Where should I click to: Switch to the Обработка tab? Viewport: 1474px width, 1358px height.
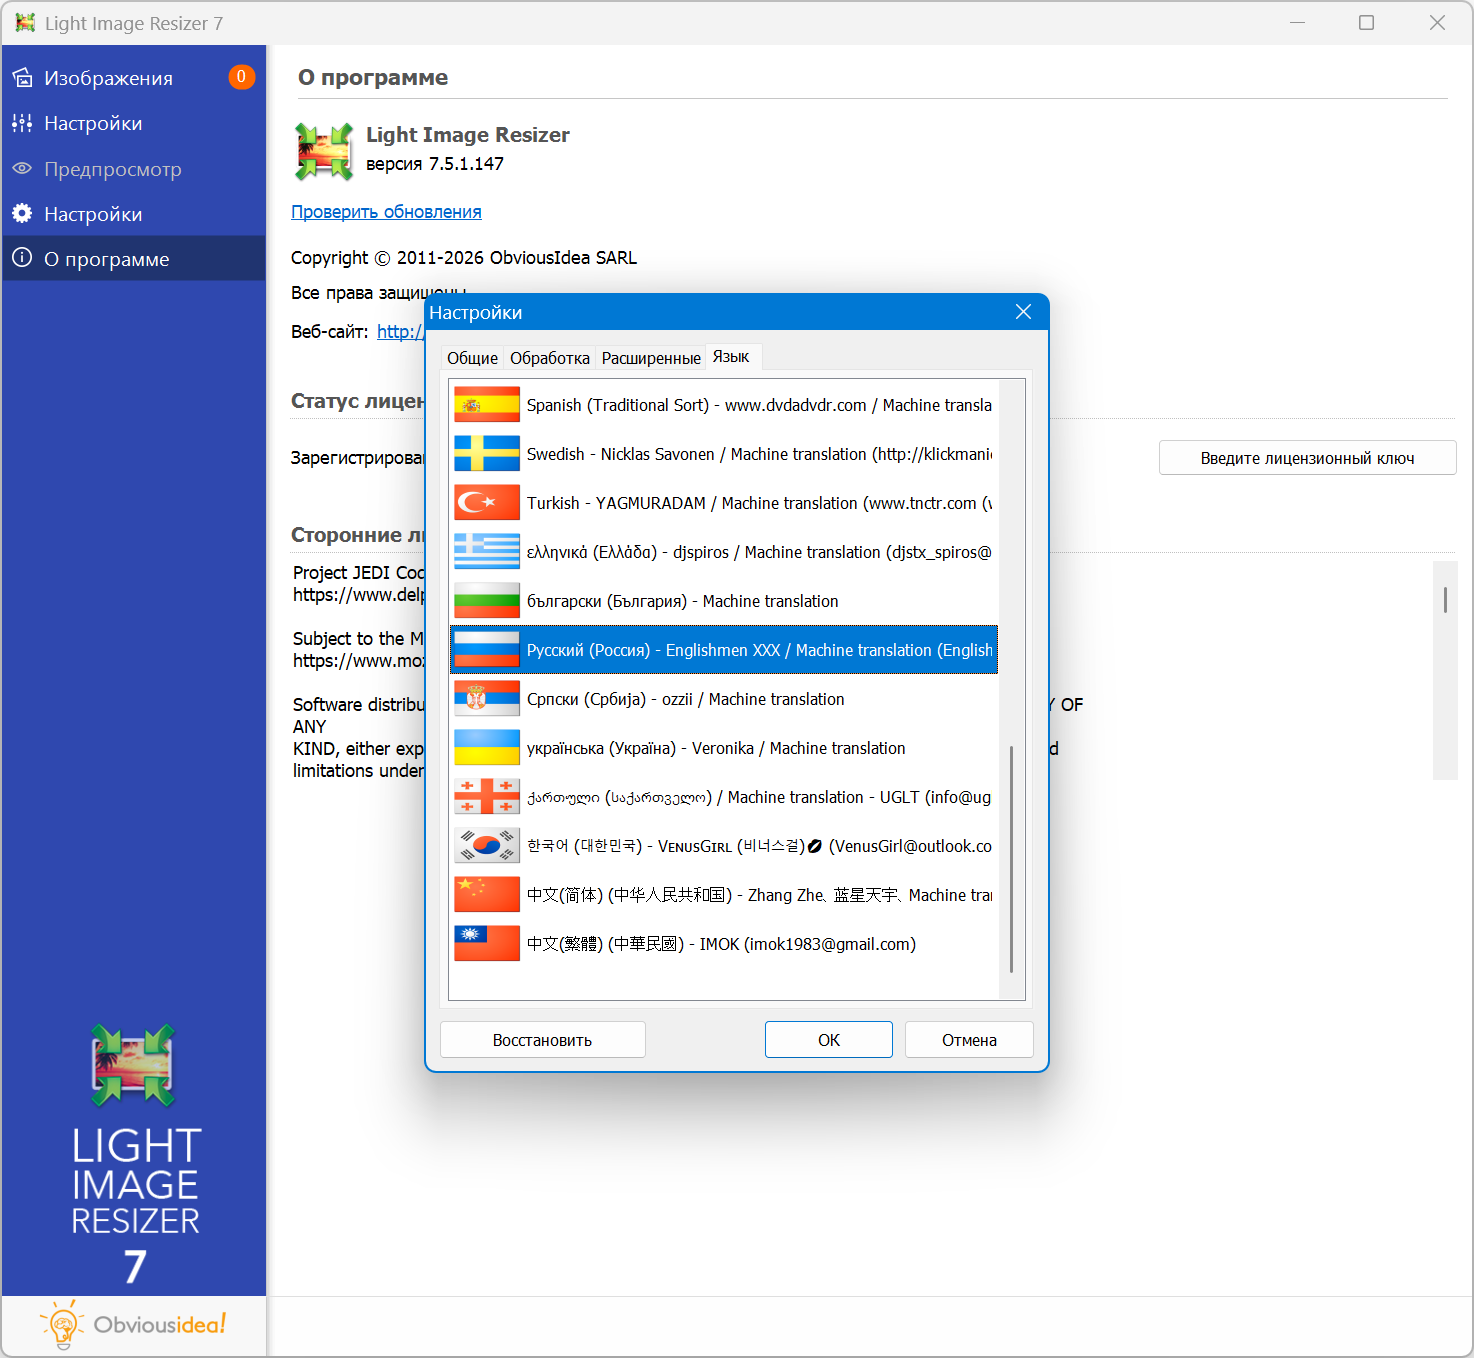click(x=549, y=358)
